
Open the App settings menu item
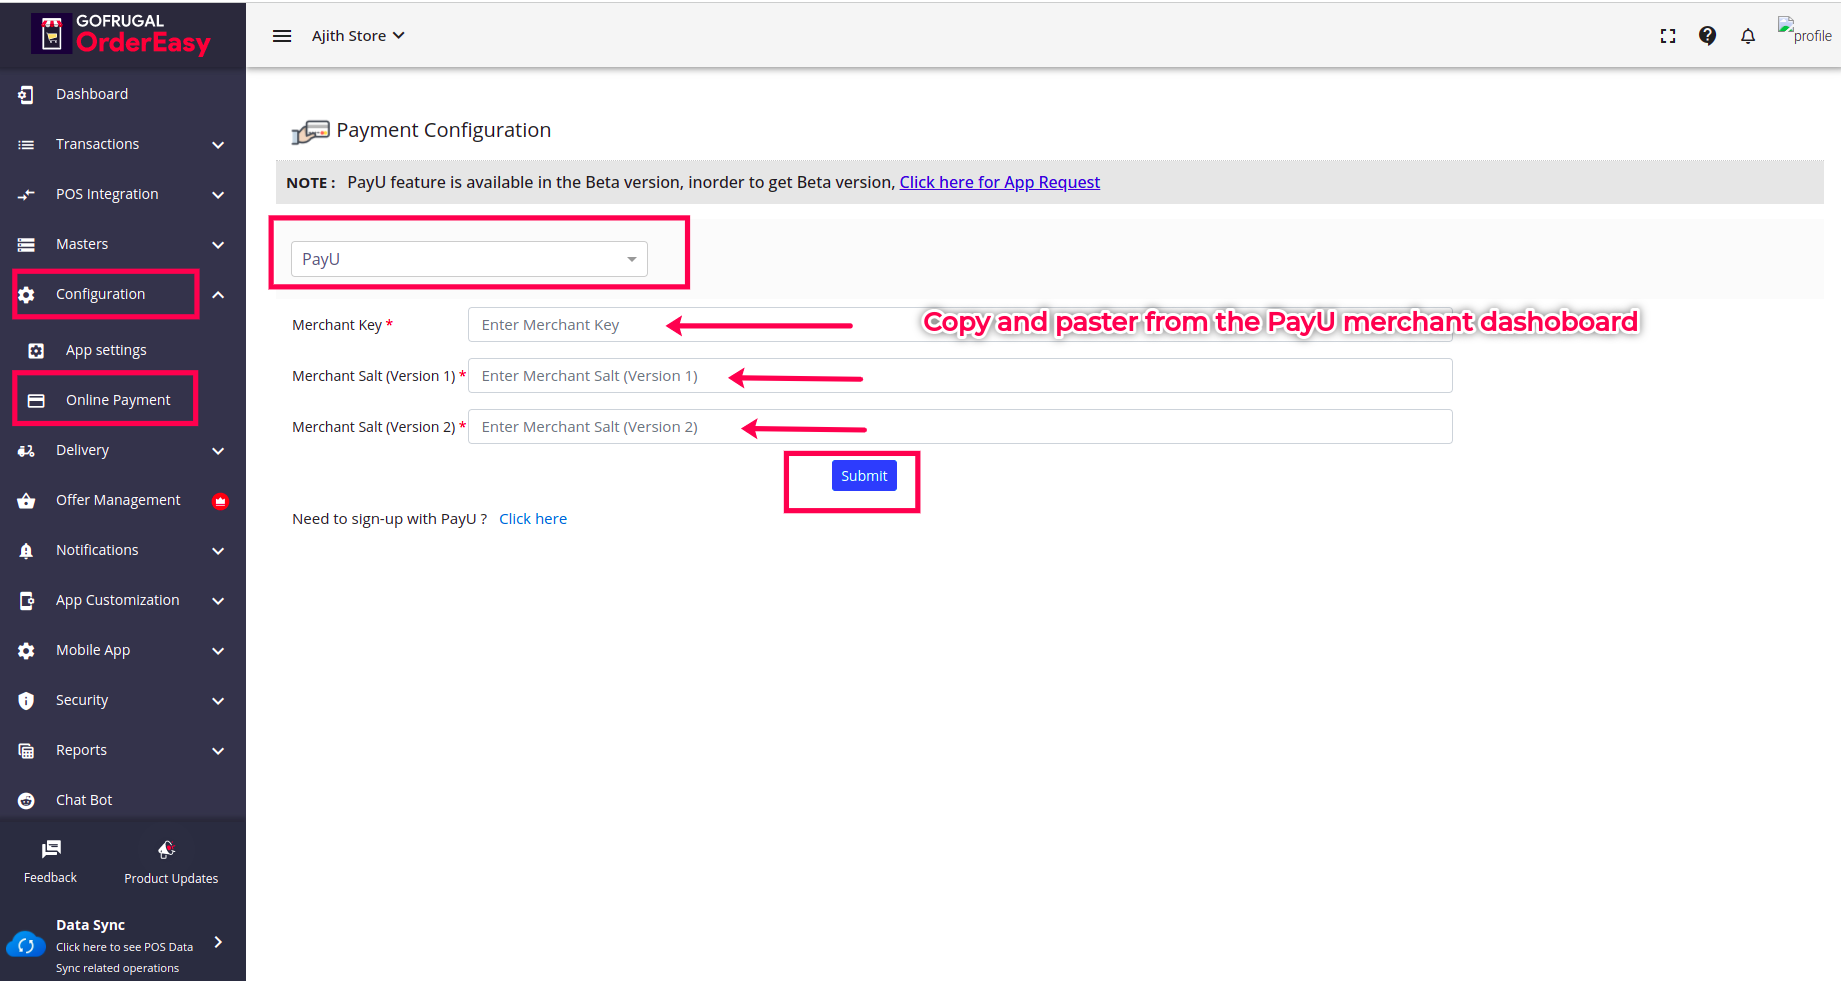[106, 350]
